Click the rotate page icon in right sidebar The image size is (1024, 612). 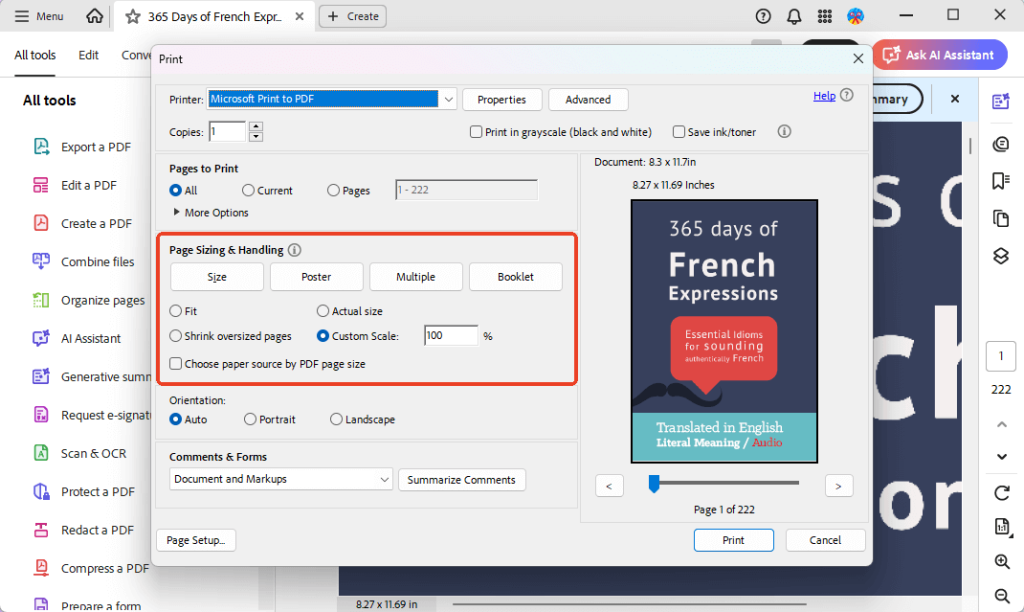click(1001, 493)
